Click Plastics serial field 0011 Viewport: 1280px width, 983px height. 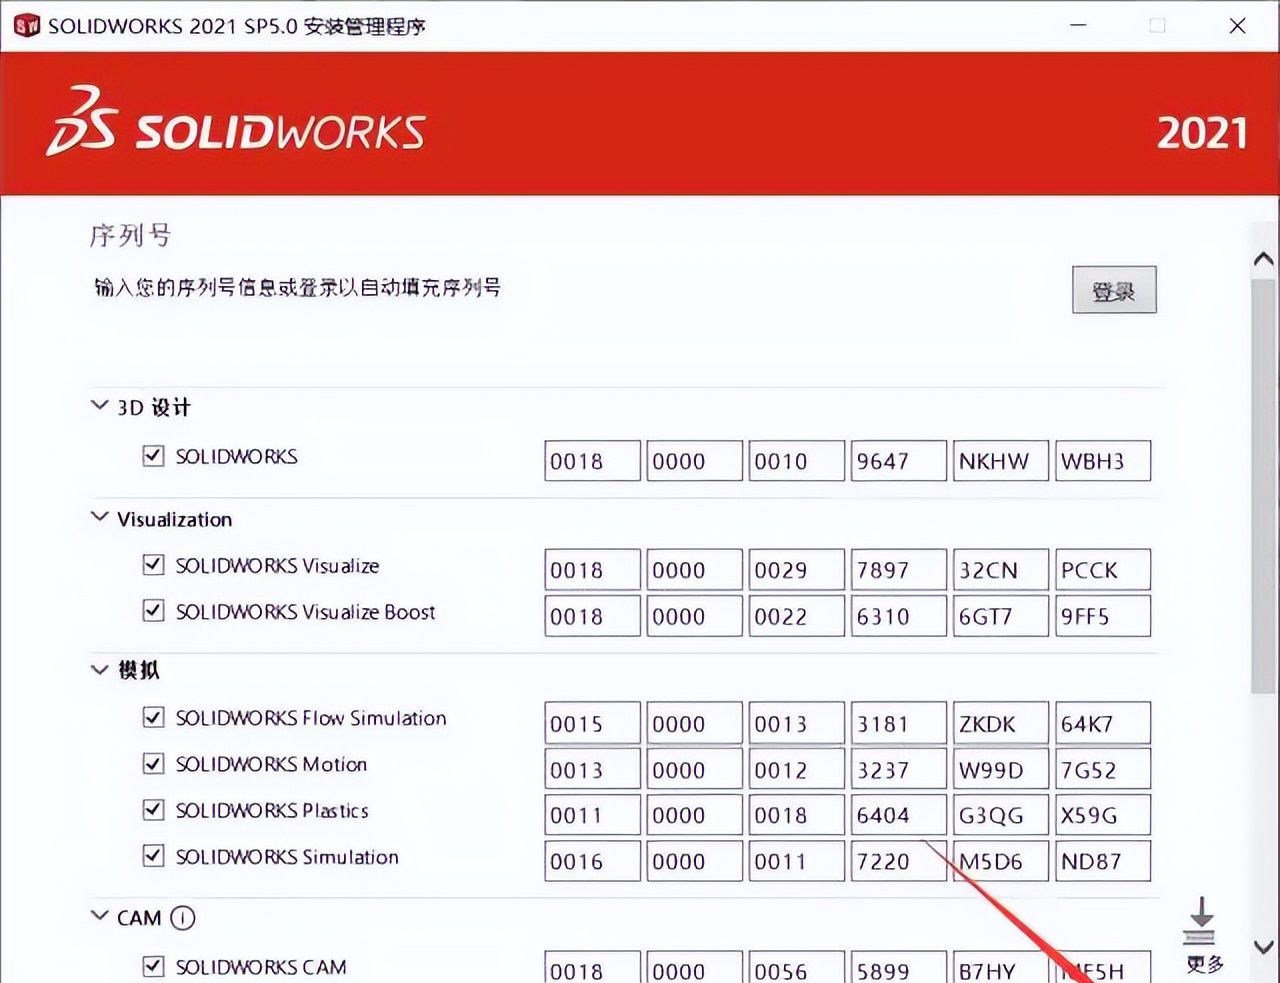(x=592, y=815)
